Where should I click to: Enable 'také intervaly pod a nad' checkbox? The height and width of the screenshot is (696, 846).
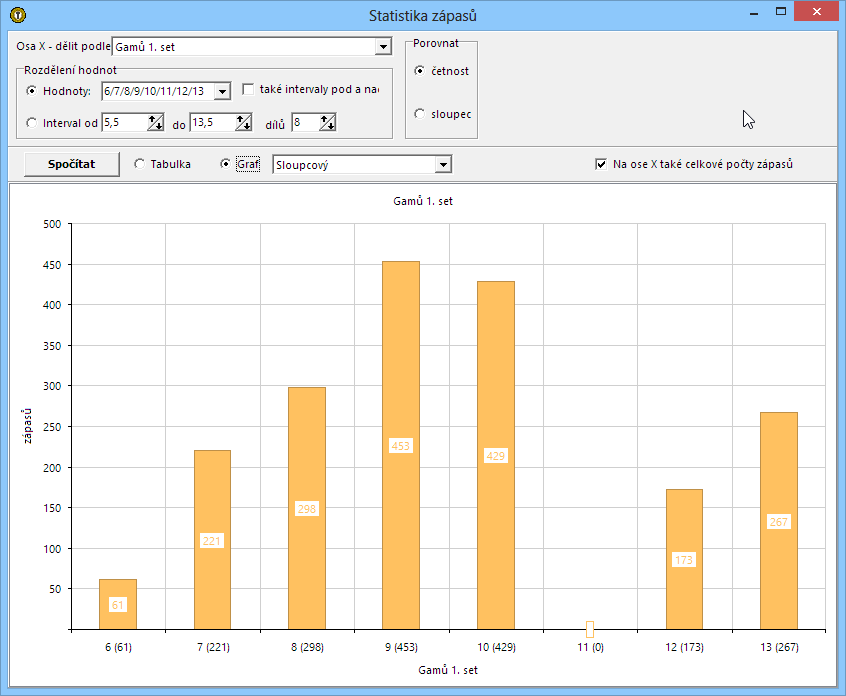click(x=249, y=90)
